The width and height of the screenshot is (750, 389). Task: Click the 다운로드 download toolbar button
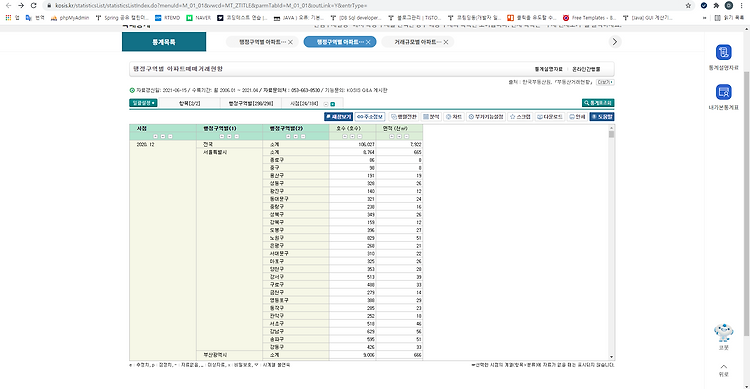pos(550,117)
